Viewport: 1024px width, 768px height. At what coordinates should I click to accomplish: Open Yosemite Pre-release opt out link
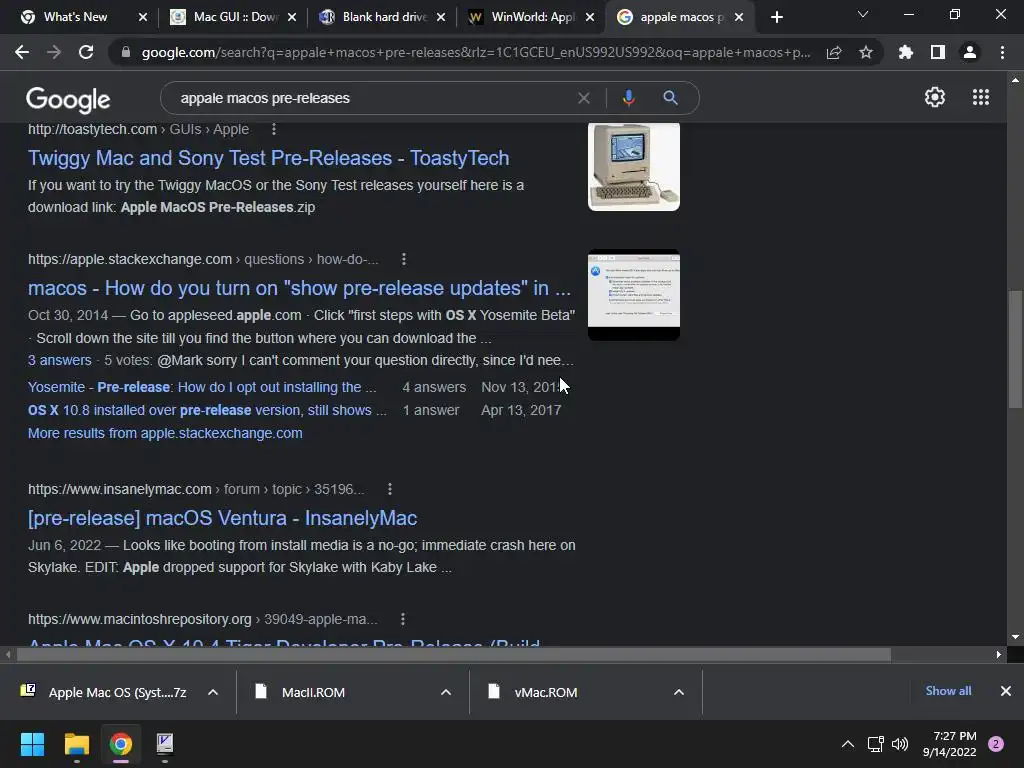click(202, 387)
